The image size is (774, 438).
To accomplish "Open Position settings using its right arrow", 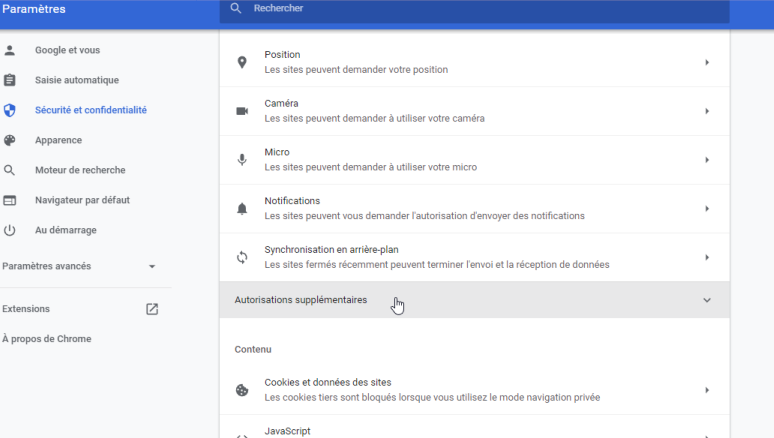I will tap(707, 62).
